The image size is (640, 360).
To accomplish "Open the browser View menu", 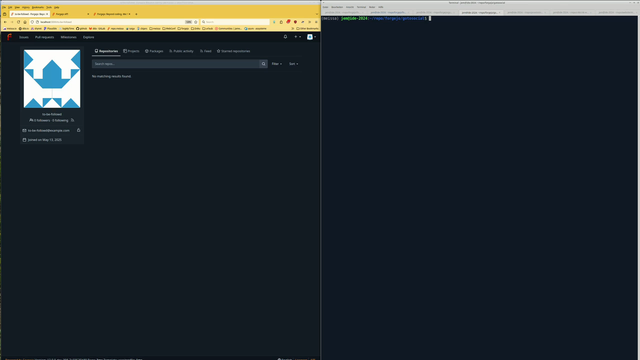I will [17, 7].
